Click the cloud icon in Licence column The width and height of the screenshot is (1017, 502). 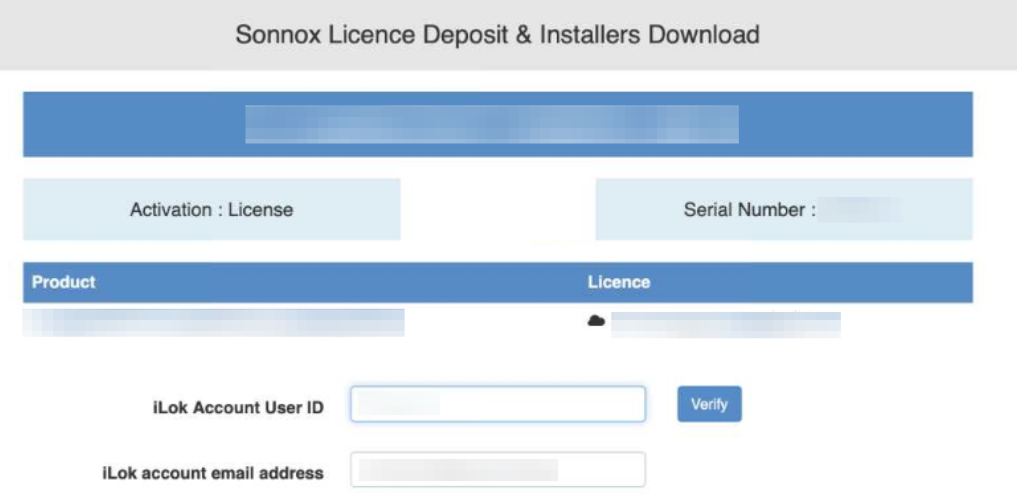pyautogui.click(x=595, y=320)
